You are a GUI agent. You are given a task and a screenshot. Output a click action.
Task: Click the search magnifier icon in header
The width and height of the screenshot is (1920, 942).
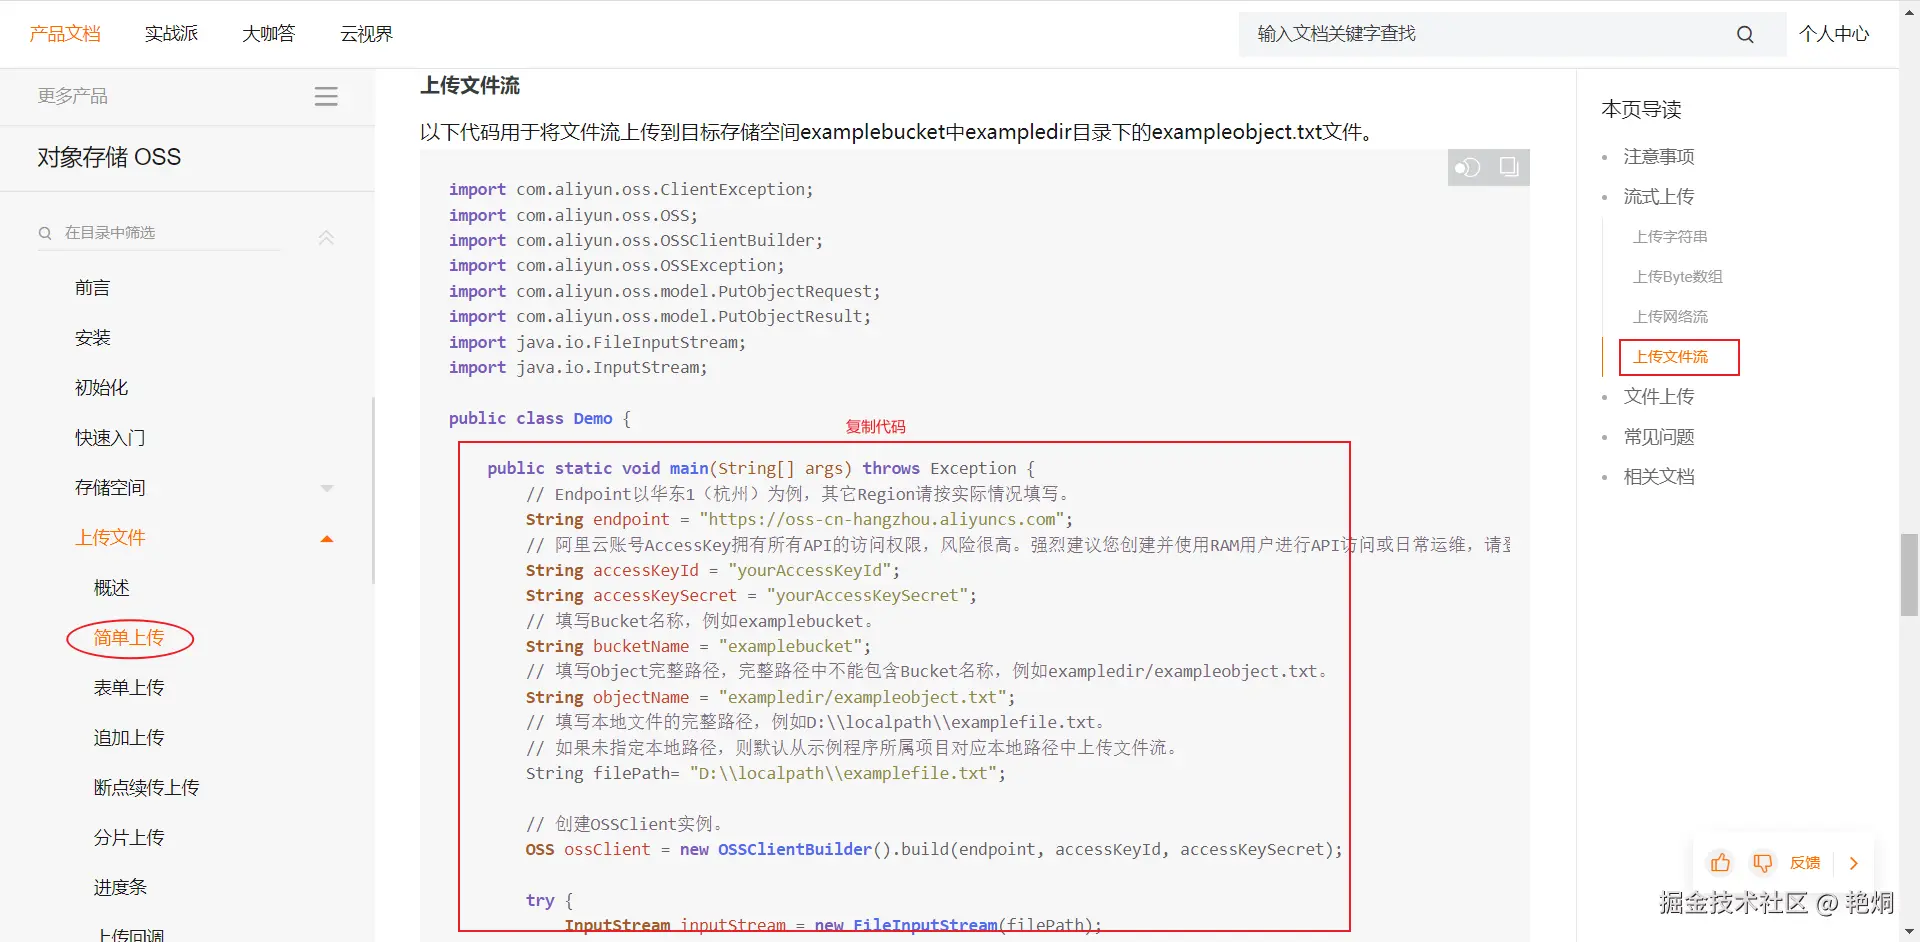click(1745, 34)
